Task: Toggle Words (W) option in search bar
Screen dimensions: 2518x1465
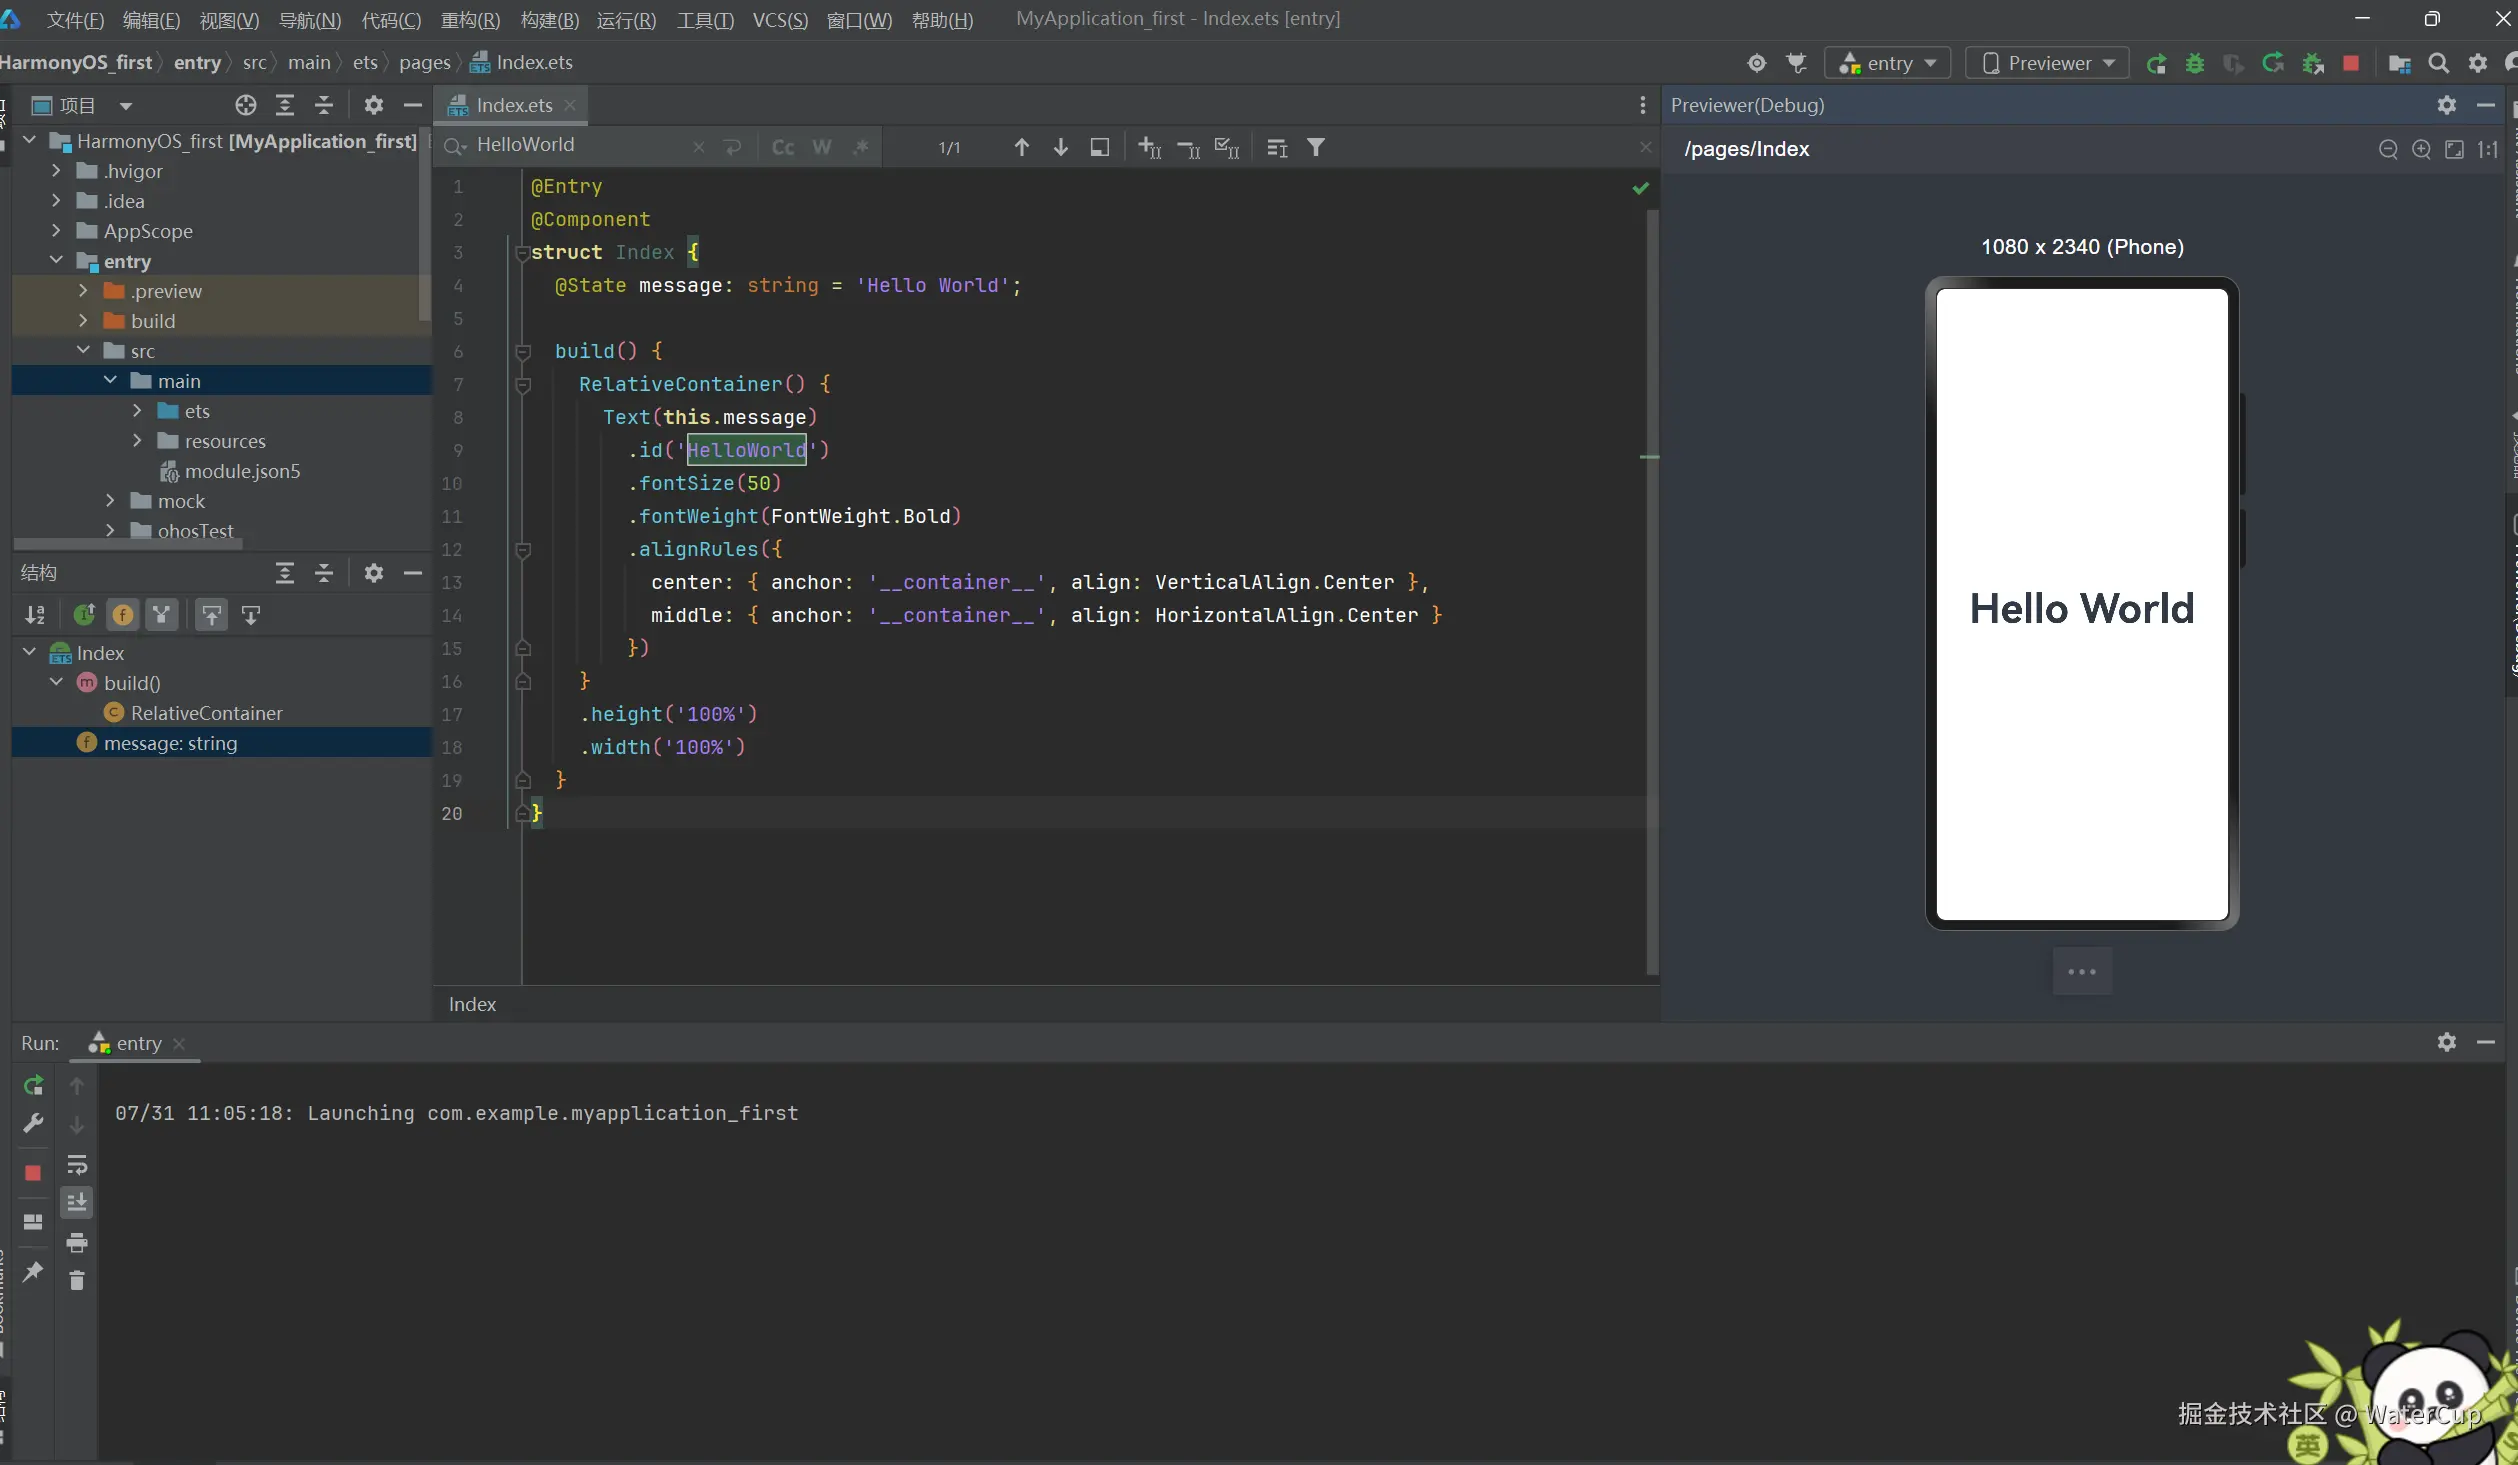Action: tap(821, 147)
